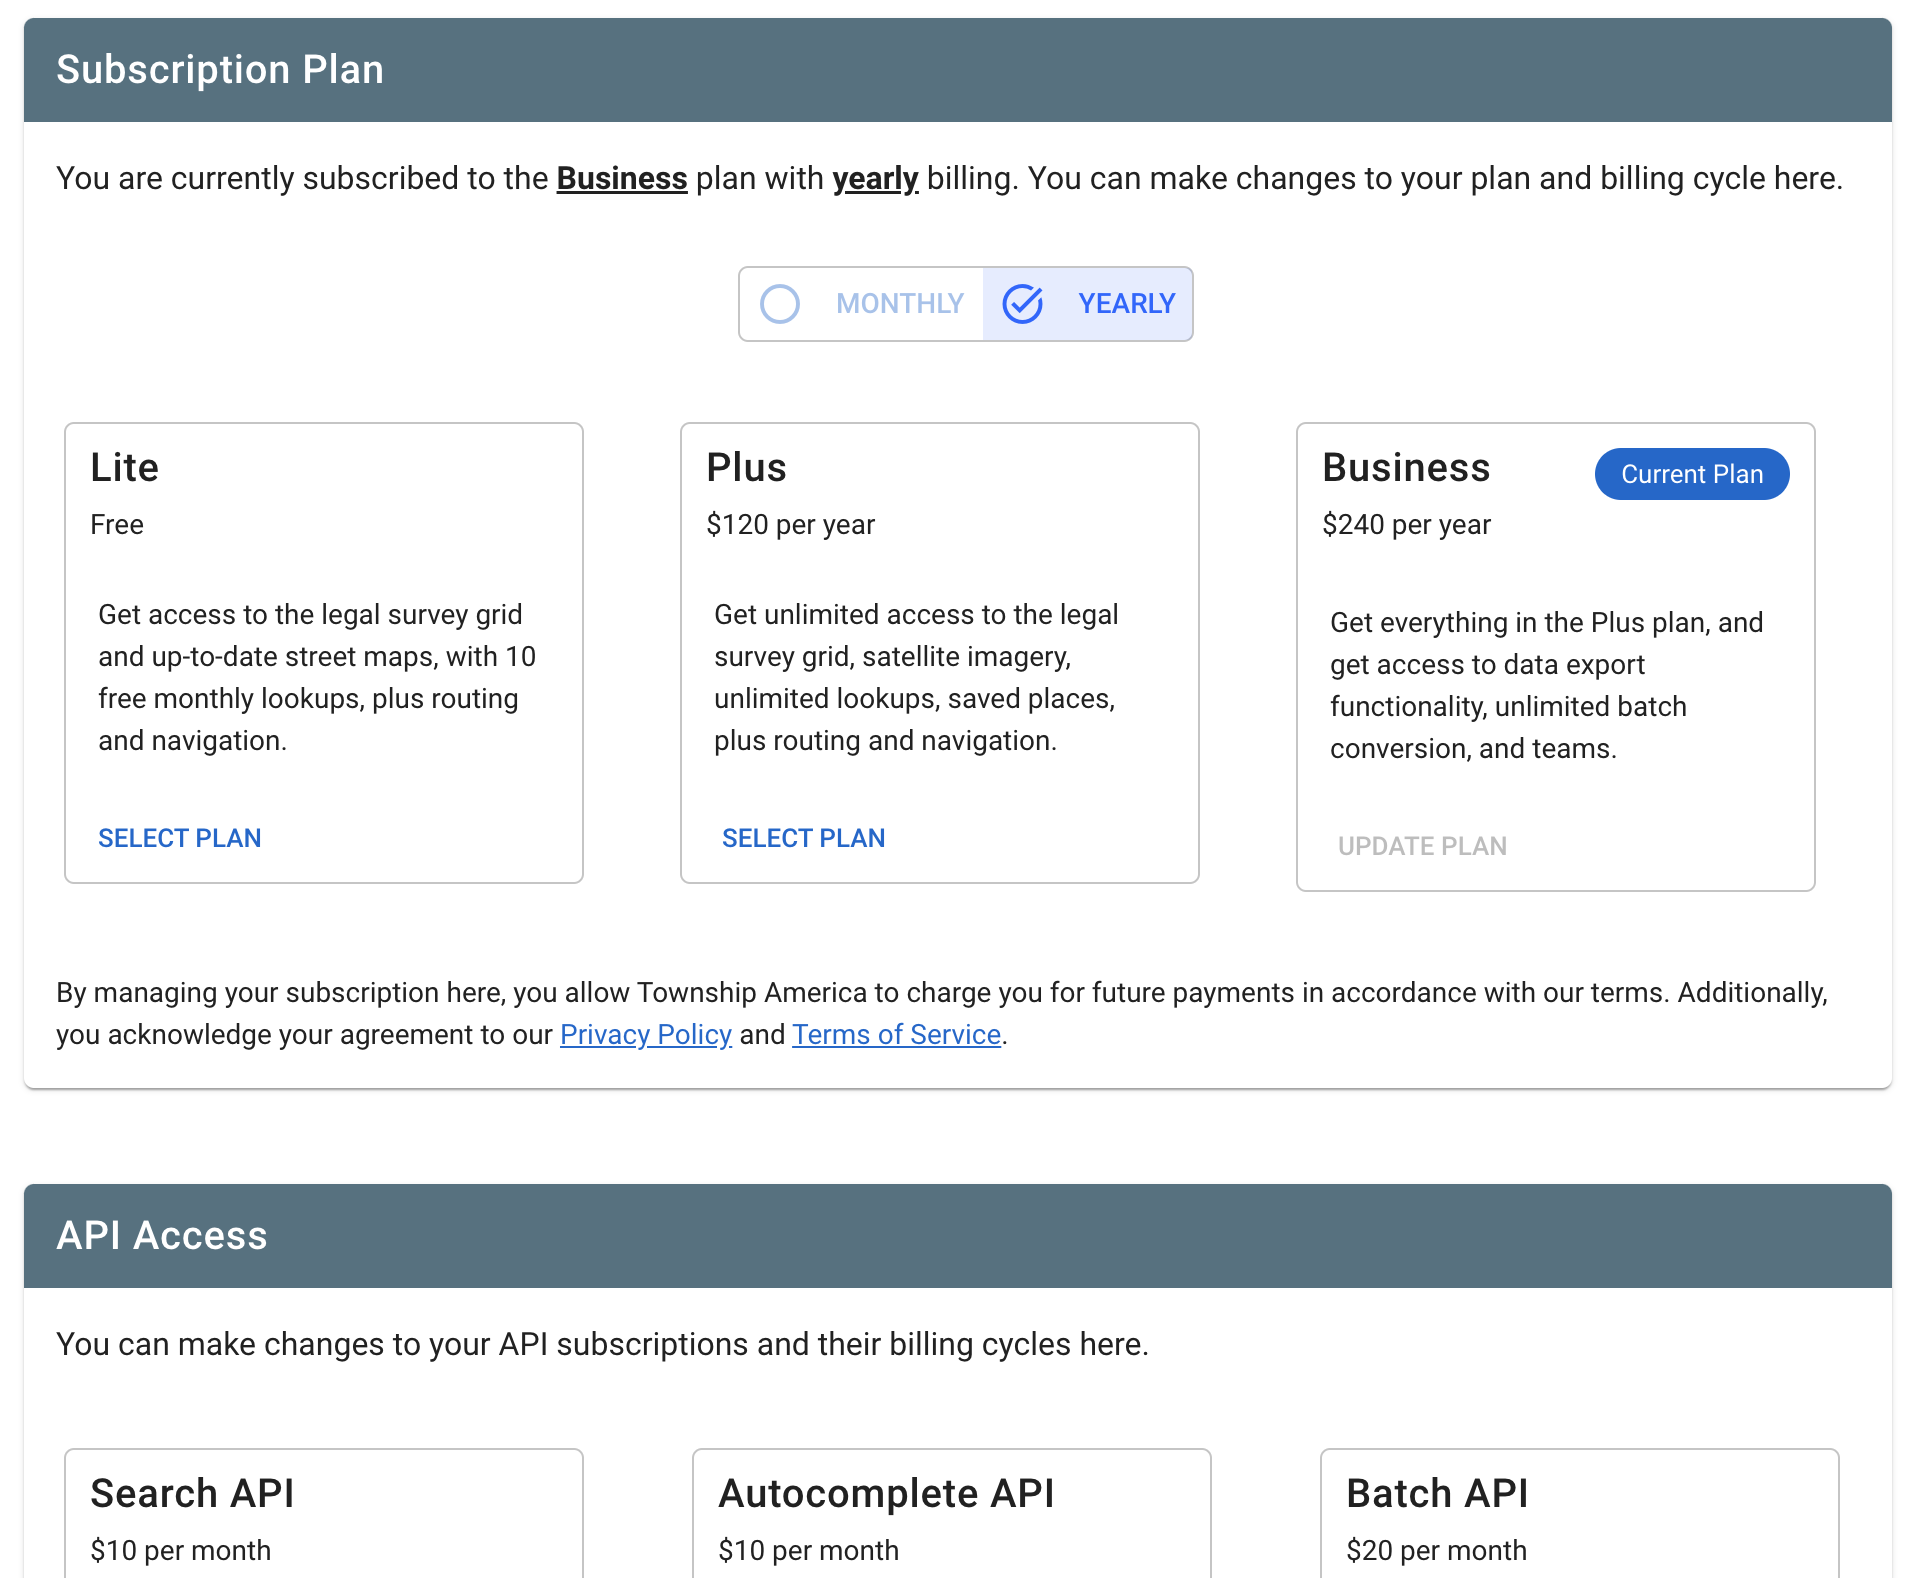1918x1578 pixels.
Task: Click the Plus plan description text
Action: 917,677
